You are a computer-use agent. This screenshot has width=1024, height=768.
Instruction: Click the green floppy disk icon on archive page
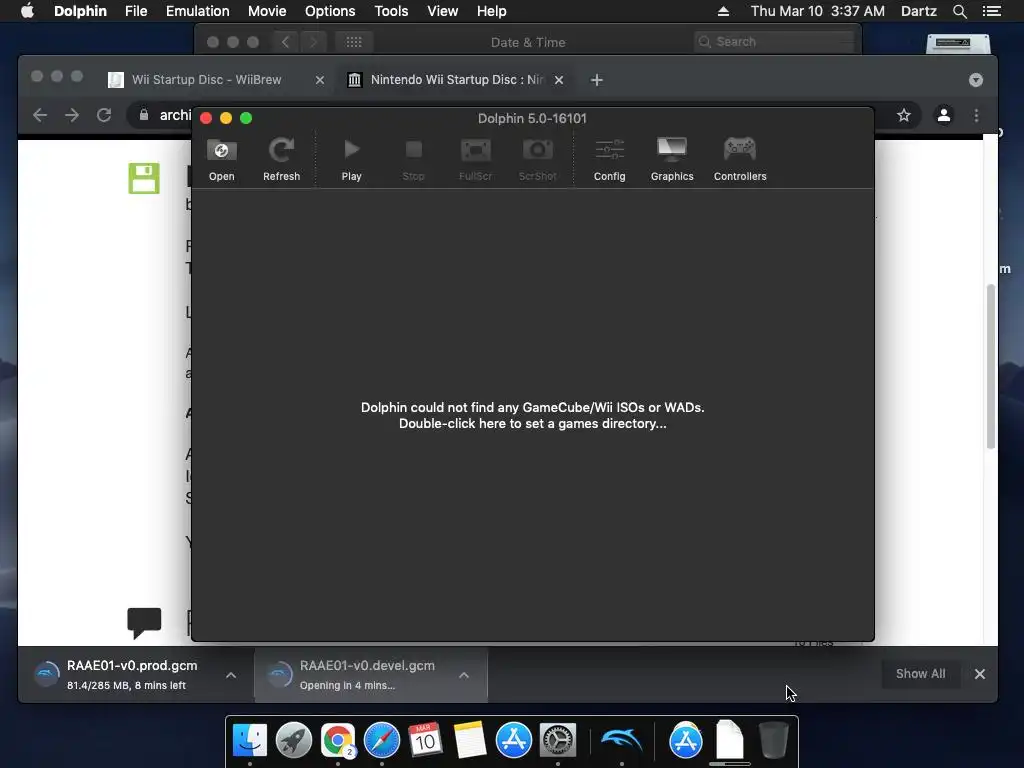coord(144,178)
